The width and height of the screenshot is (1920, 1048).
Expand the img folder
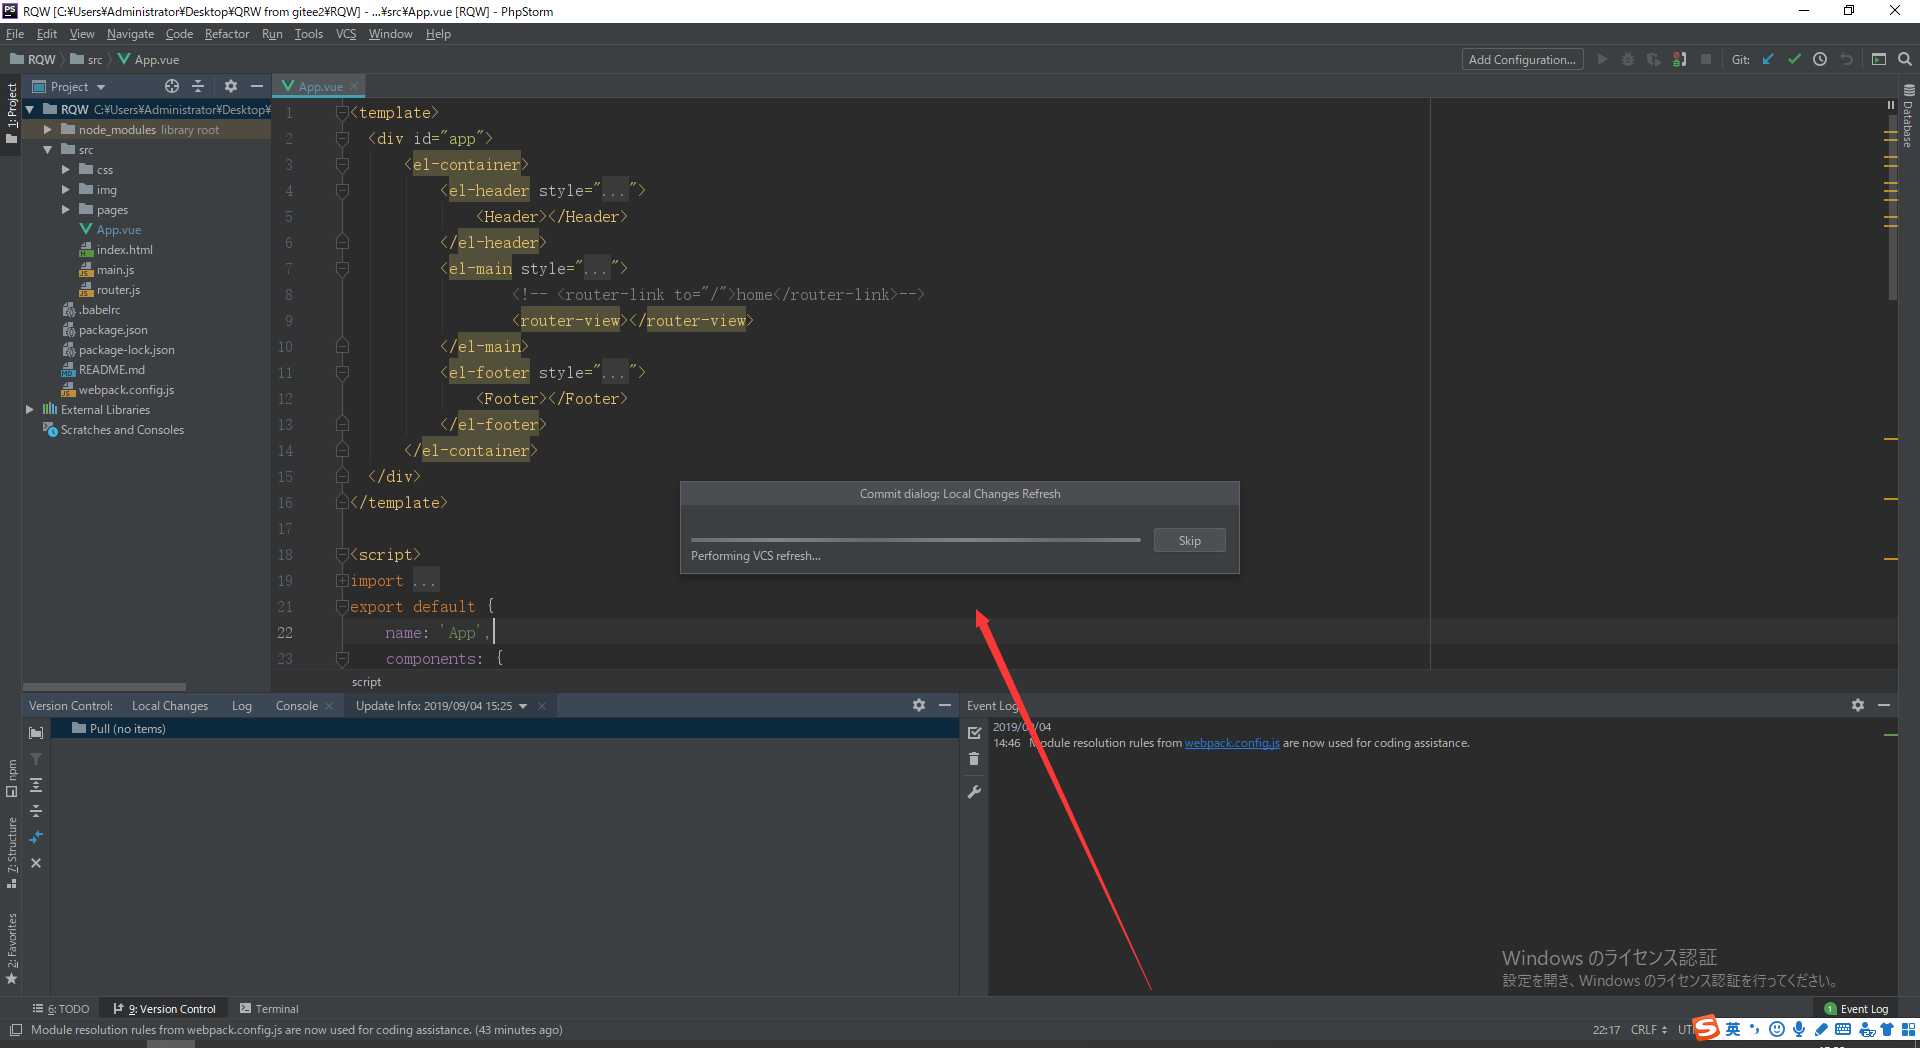65,190
